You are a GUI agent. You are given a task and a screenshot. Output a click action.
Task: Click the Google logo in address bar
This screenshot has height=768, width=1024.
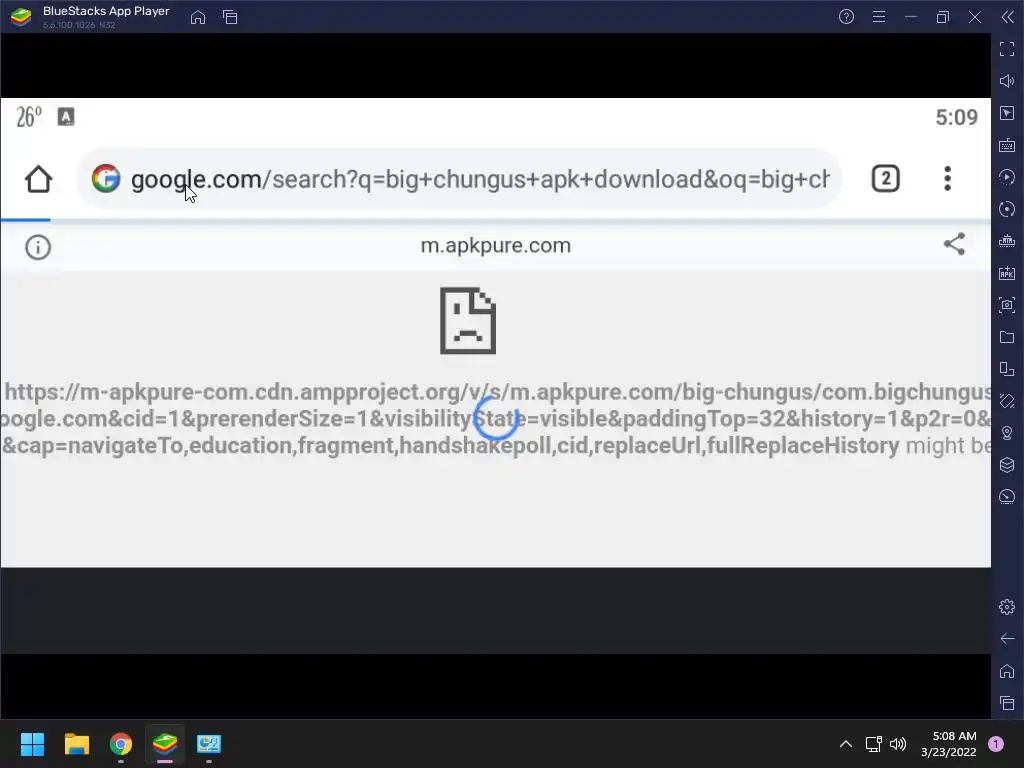click(x=106, y=178)
